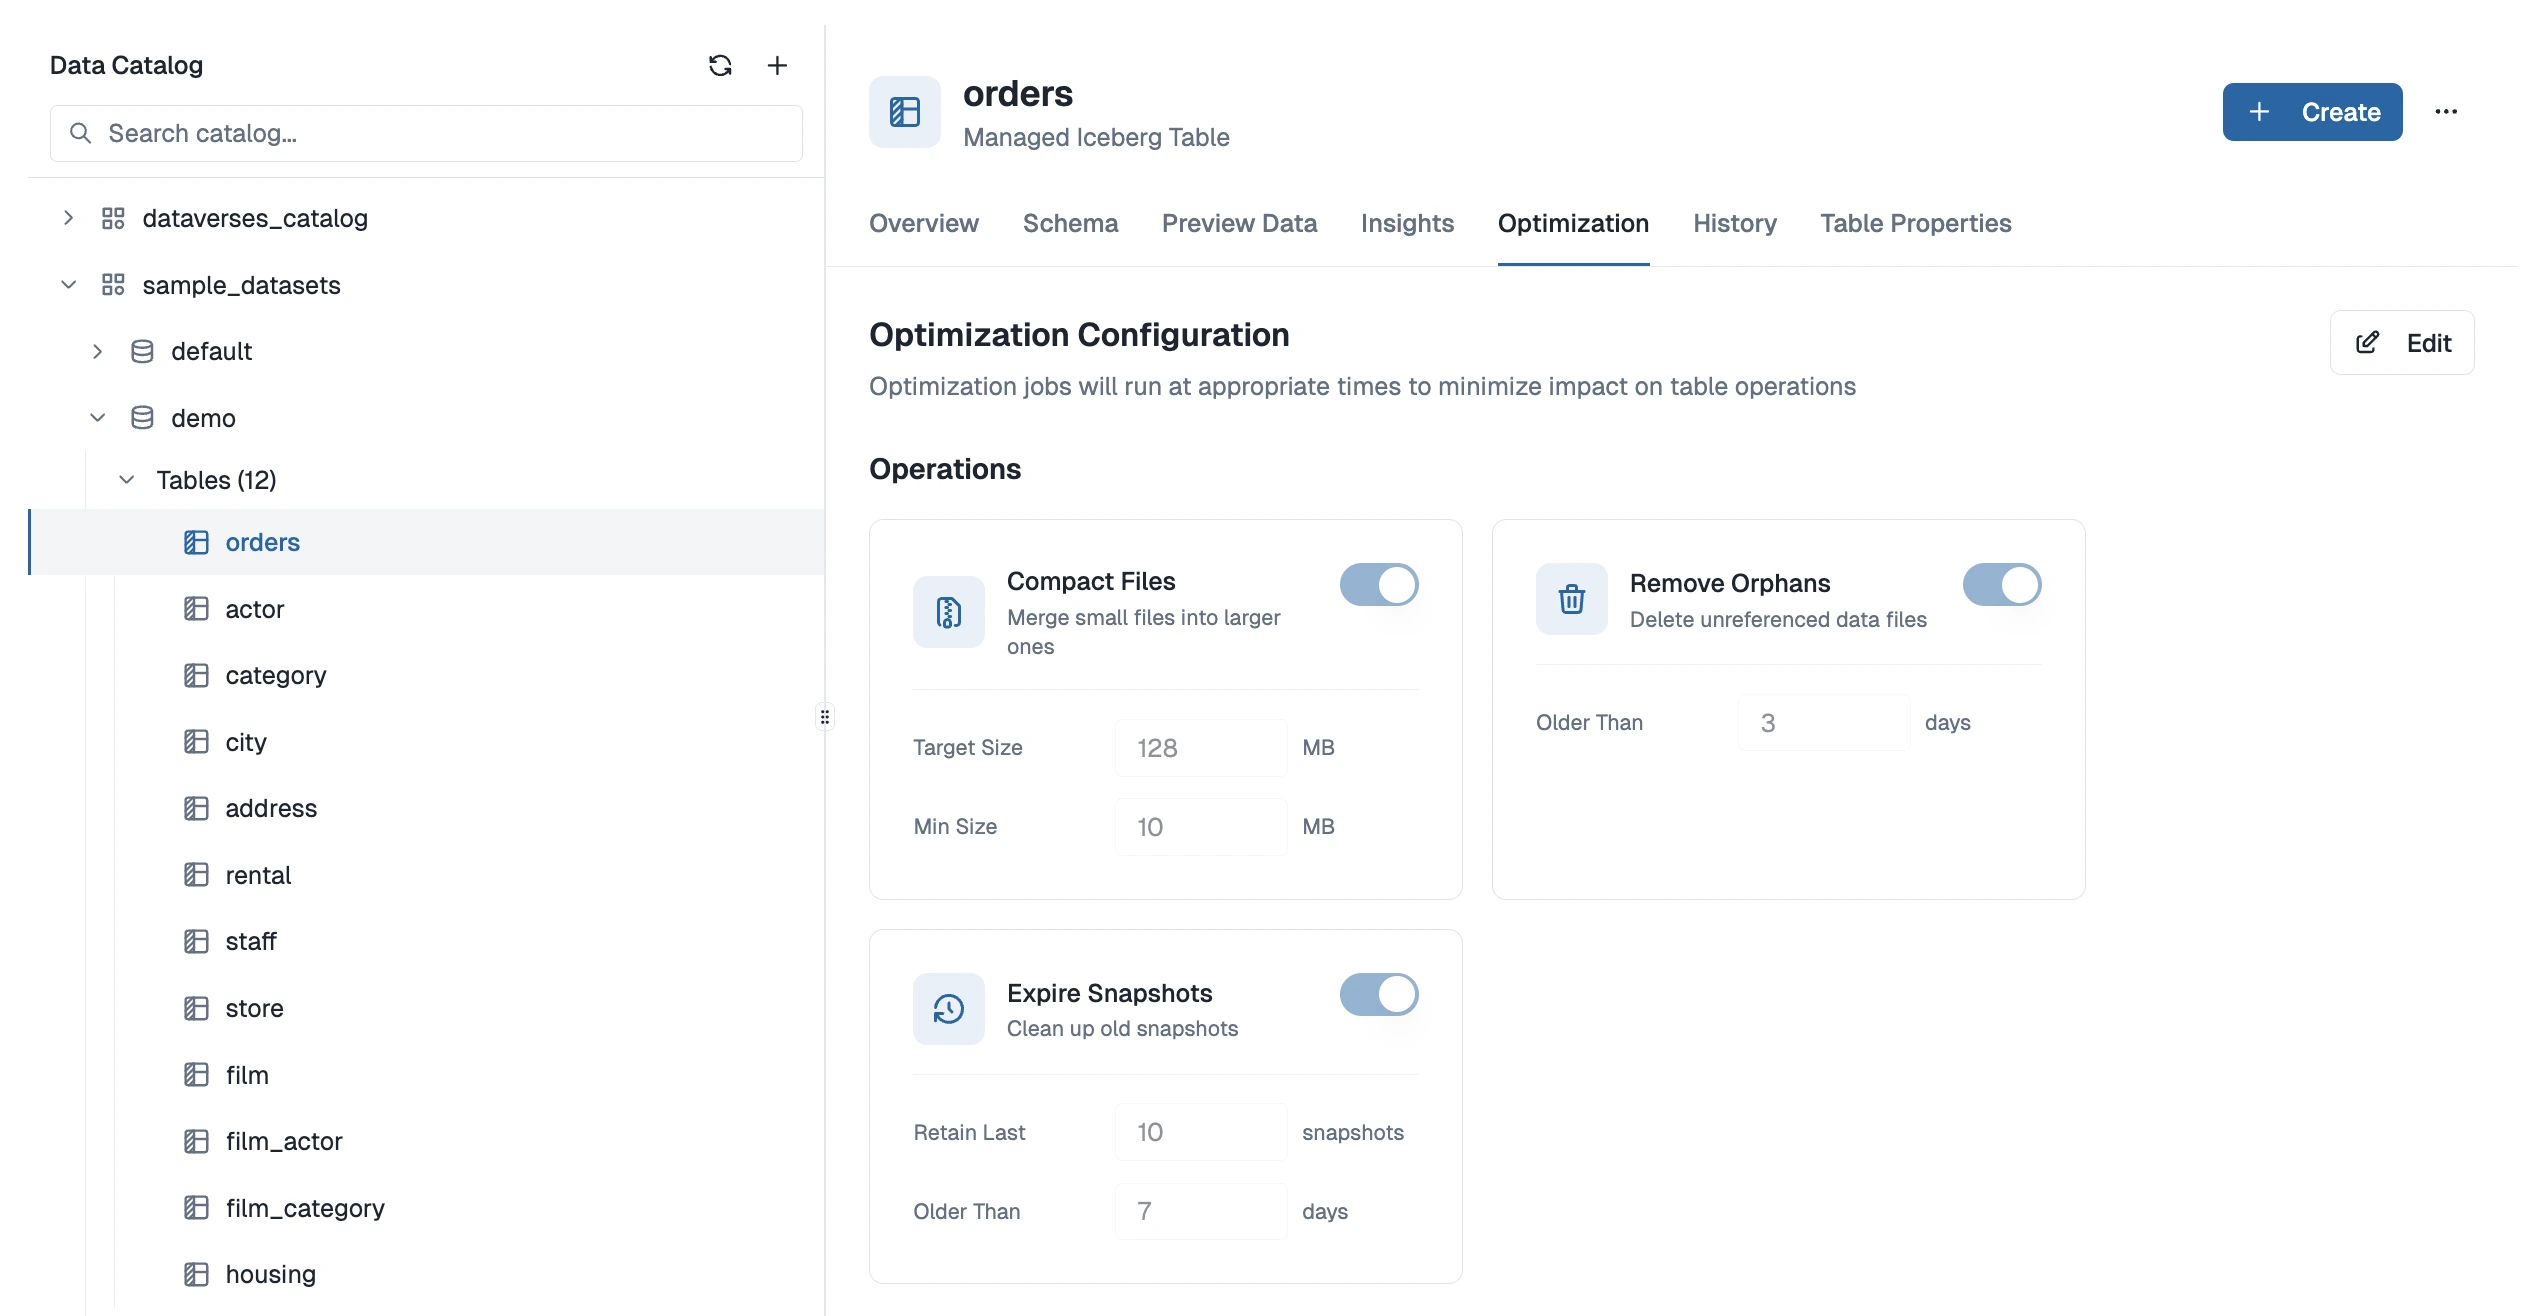This screenshot has width=2526, height=1316.
Task: Switch to the Schema tab
Action: click(1070, 223)
